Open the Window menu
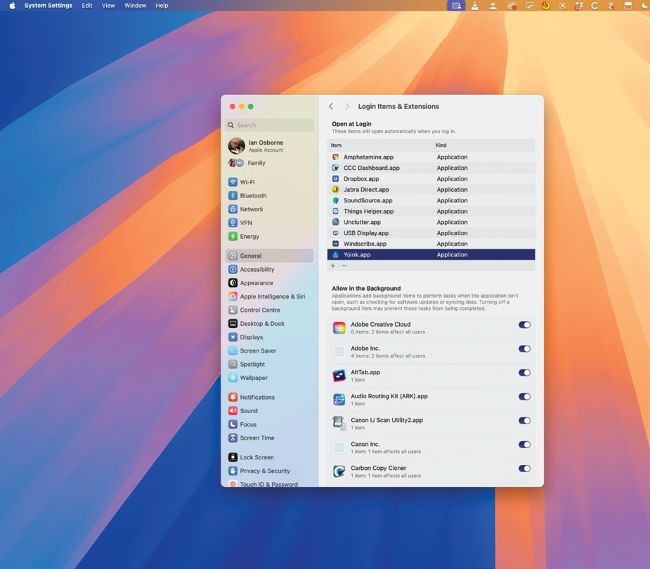650x569 pixels. (x=135, y=5)
